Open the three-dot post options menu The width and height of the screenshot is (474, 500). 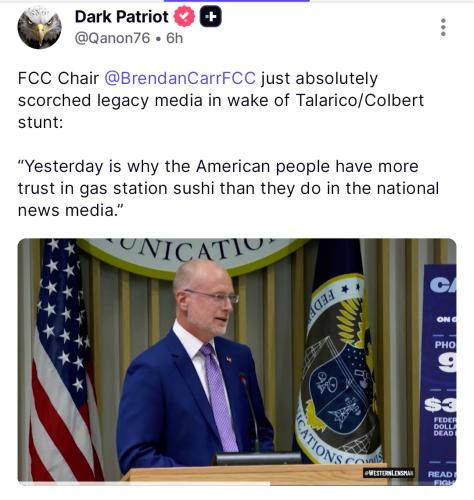pyautogui.click(x=443, y=27)
